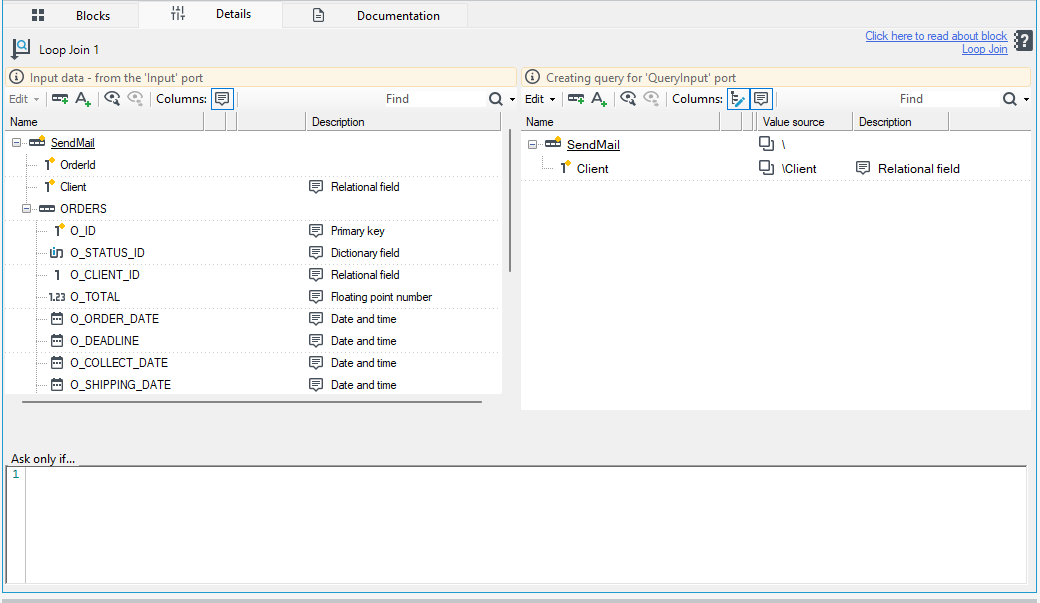Click the add structure icon in Input data toolbar
Viewport: 1040px width, 603px height.
pos(60,99)
